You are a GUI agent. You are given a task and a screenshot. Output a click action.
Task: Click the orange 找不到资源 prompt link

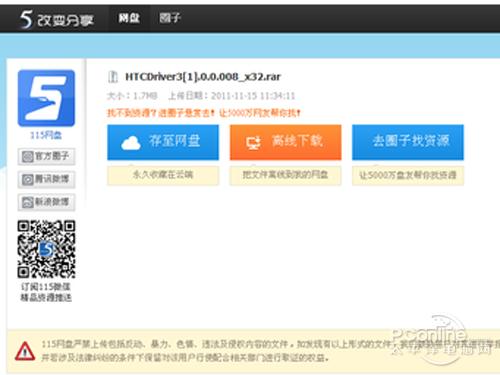tap(203, 113)
